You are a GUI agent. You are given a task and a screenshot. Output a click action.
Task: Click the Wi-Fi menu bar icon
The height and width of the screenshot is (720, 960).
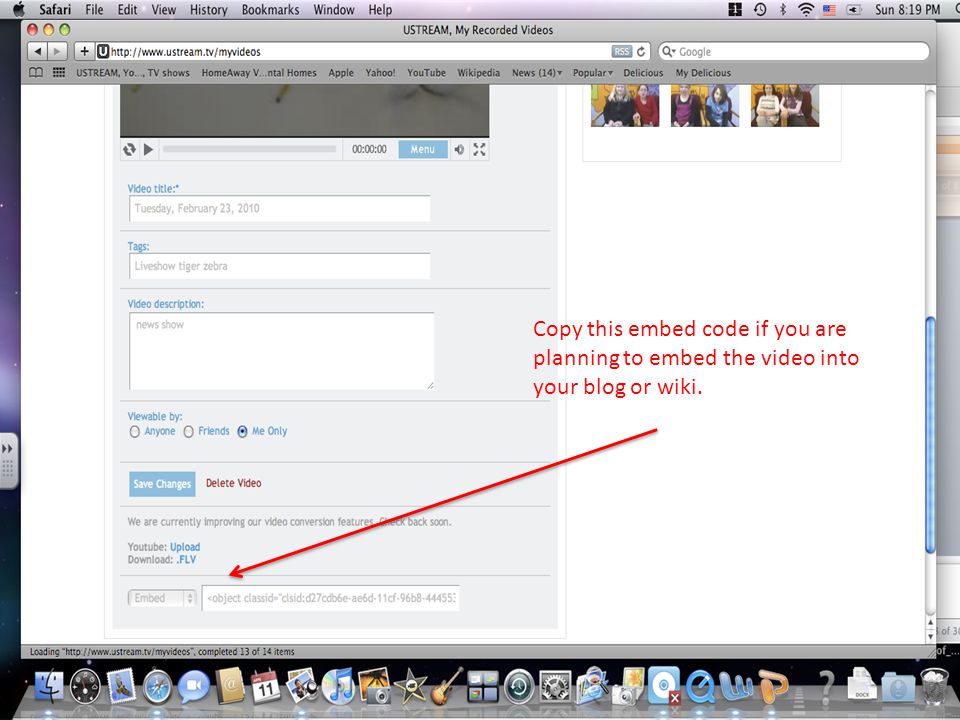806,9
